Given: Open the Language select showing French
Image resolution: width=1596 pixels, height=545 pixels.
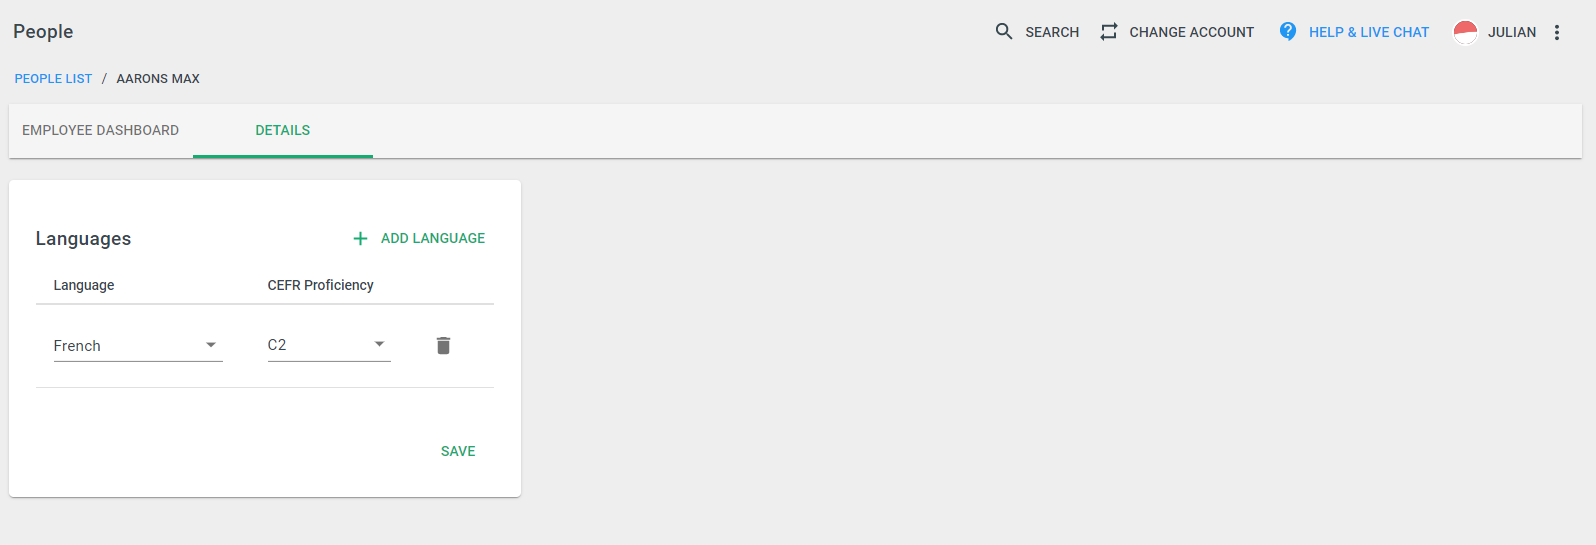Looking at the screenshot, I should pos(138,346).
